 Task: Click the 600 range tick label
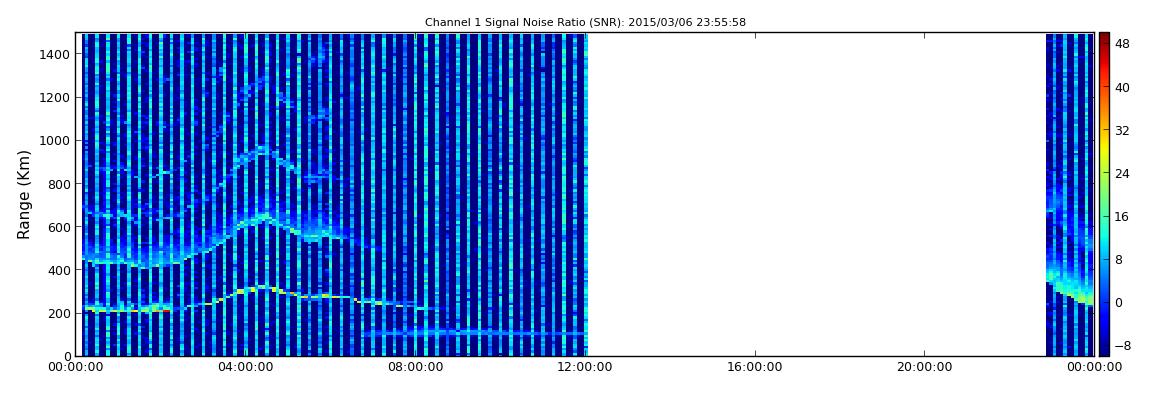[x=59, y=227]
